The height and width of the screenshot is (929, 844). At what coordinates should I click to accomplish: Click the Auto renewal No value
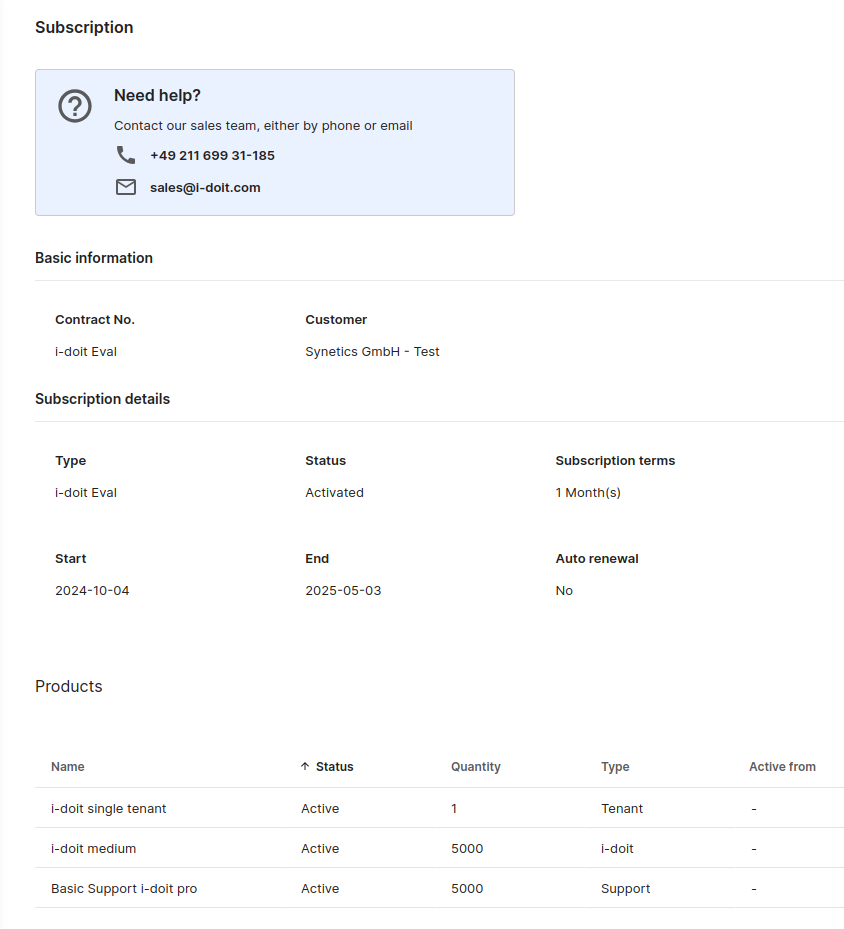point(564,591)
